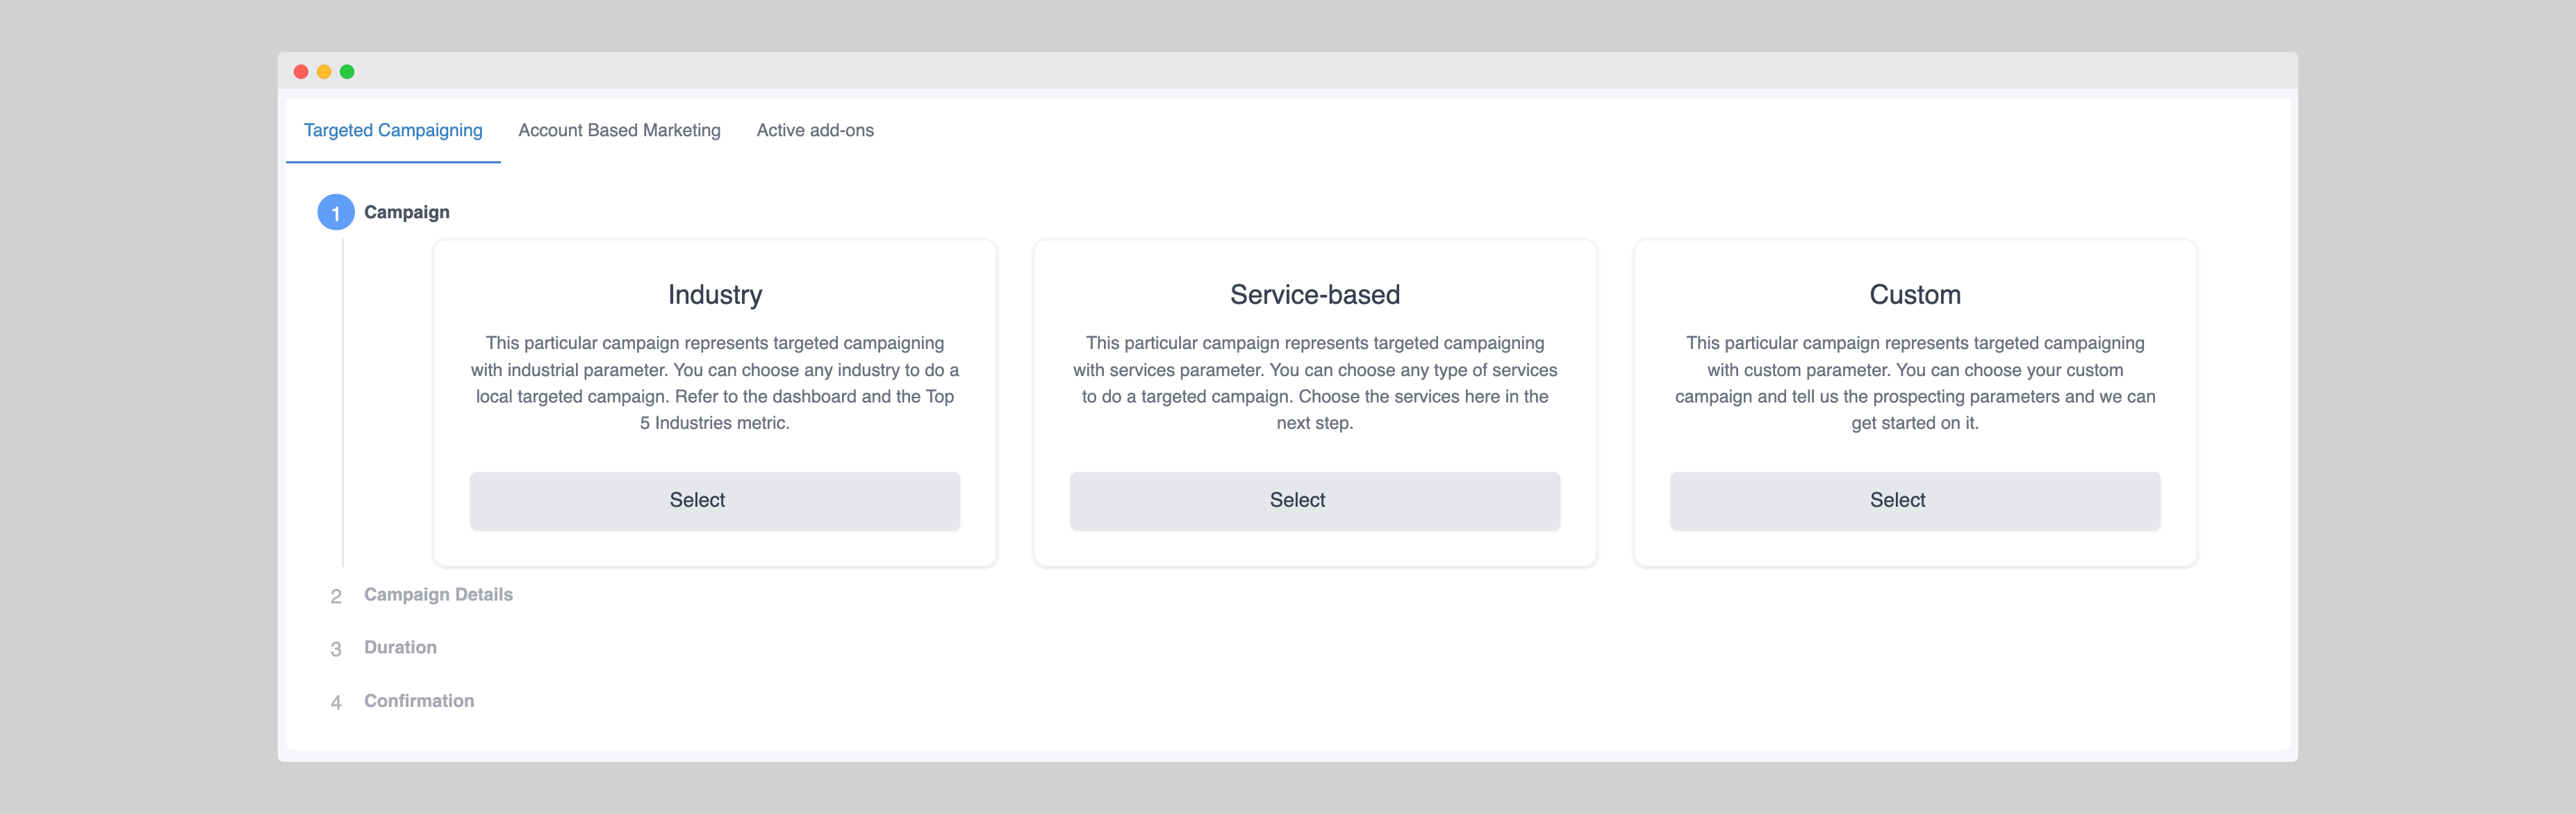Maximize window using green button
The width and height of the screenshot is (2576, 814).
pos(347,72)
